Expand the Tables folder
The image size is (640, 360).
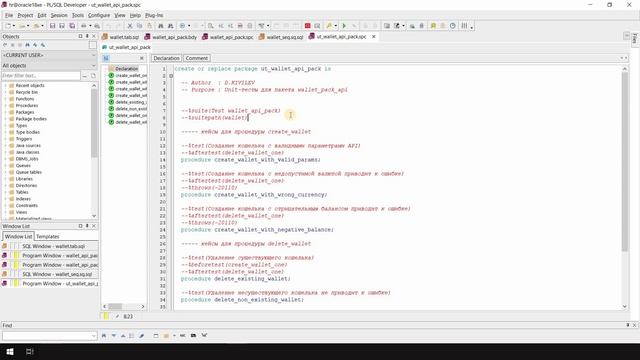[x=5, y=192]
